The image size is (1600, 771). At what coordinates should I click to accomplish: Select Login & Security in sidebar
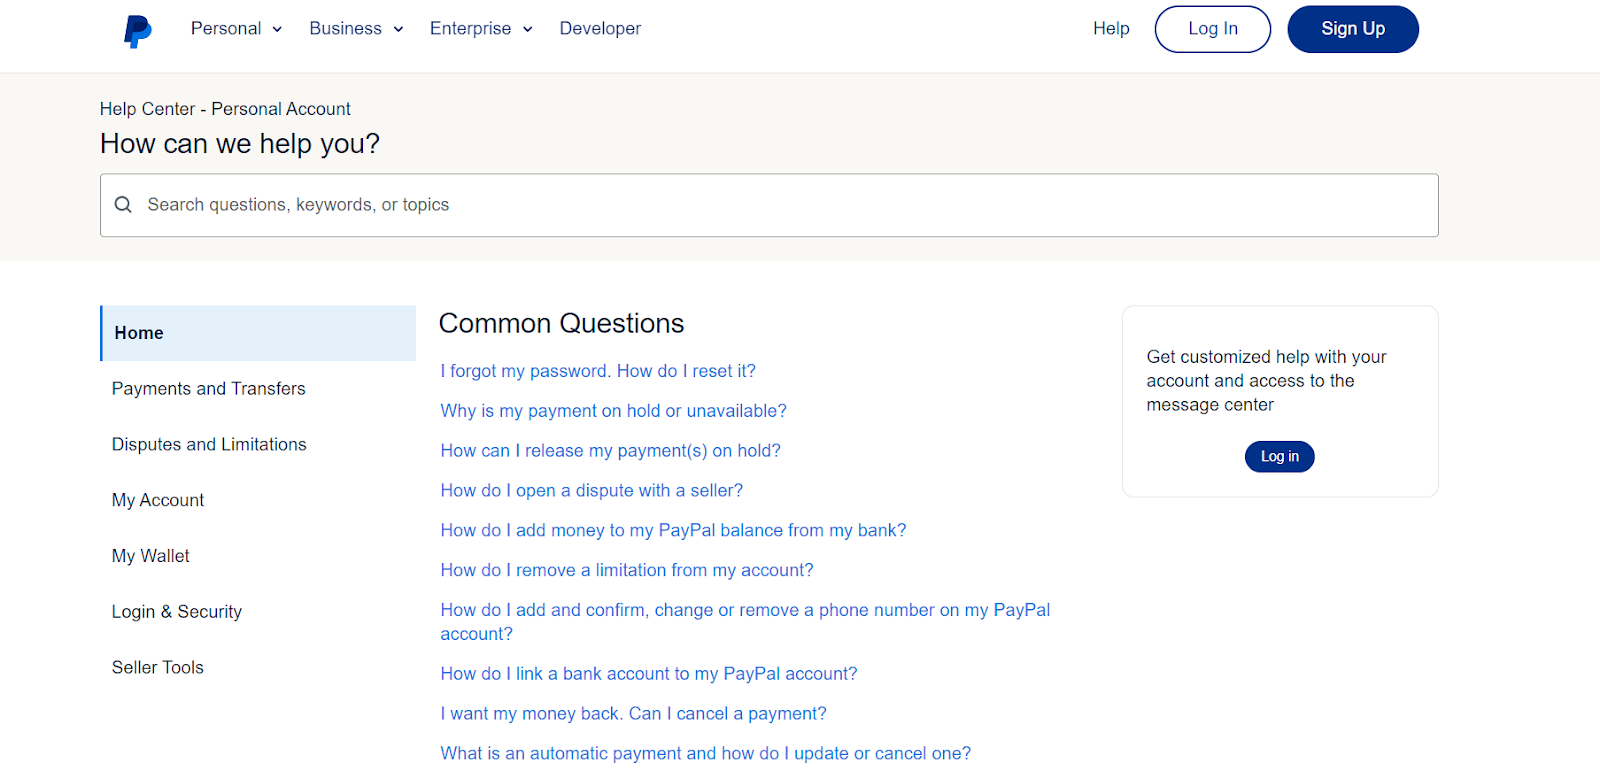[177, 612]
